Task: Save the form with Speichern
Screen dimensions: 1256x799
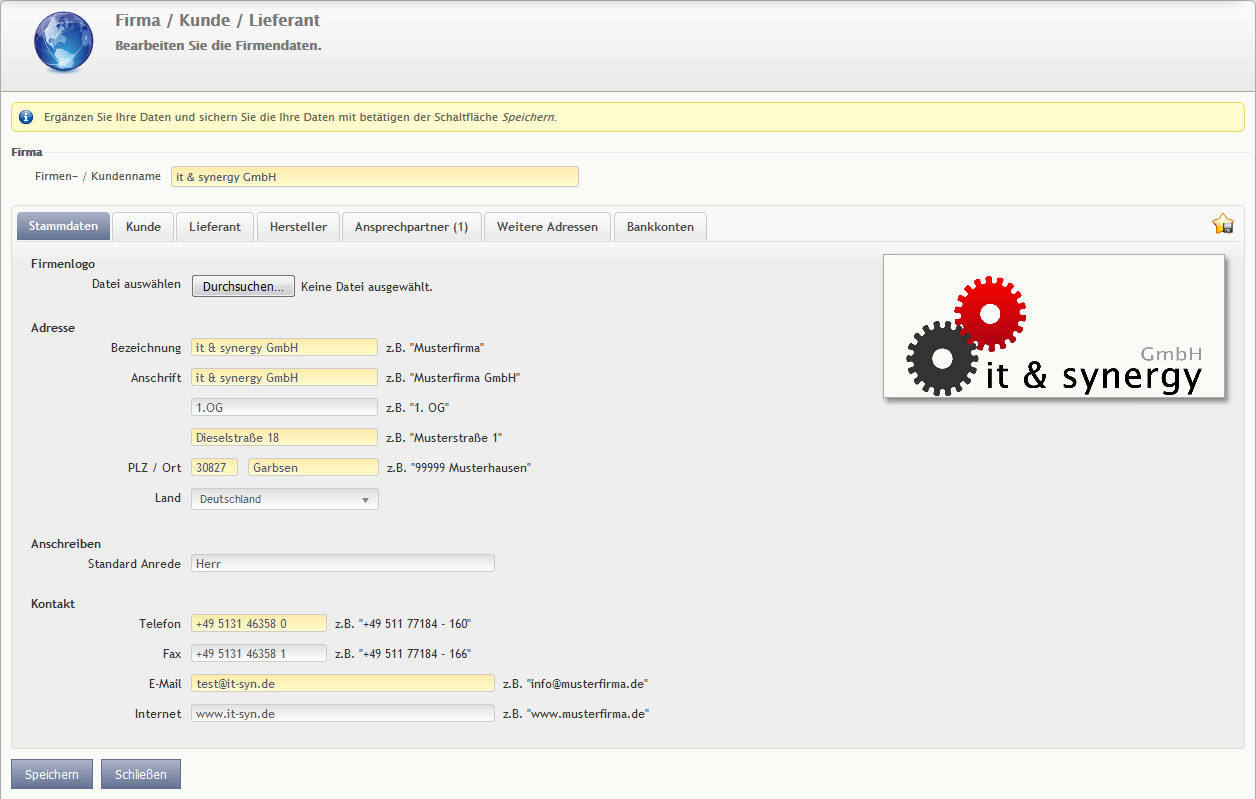Action: tap(52, 774)
